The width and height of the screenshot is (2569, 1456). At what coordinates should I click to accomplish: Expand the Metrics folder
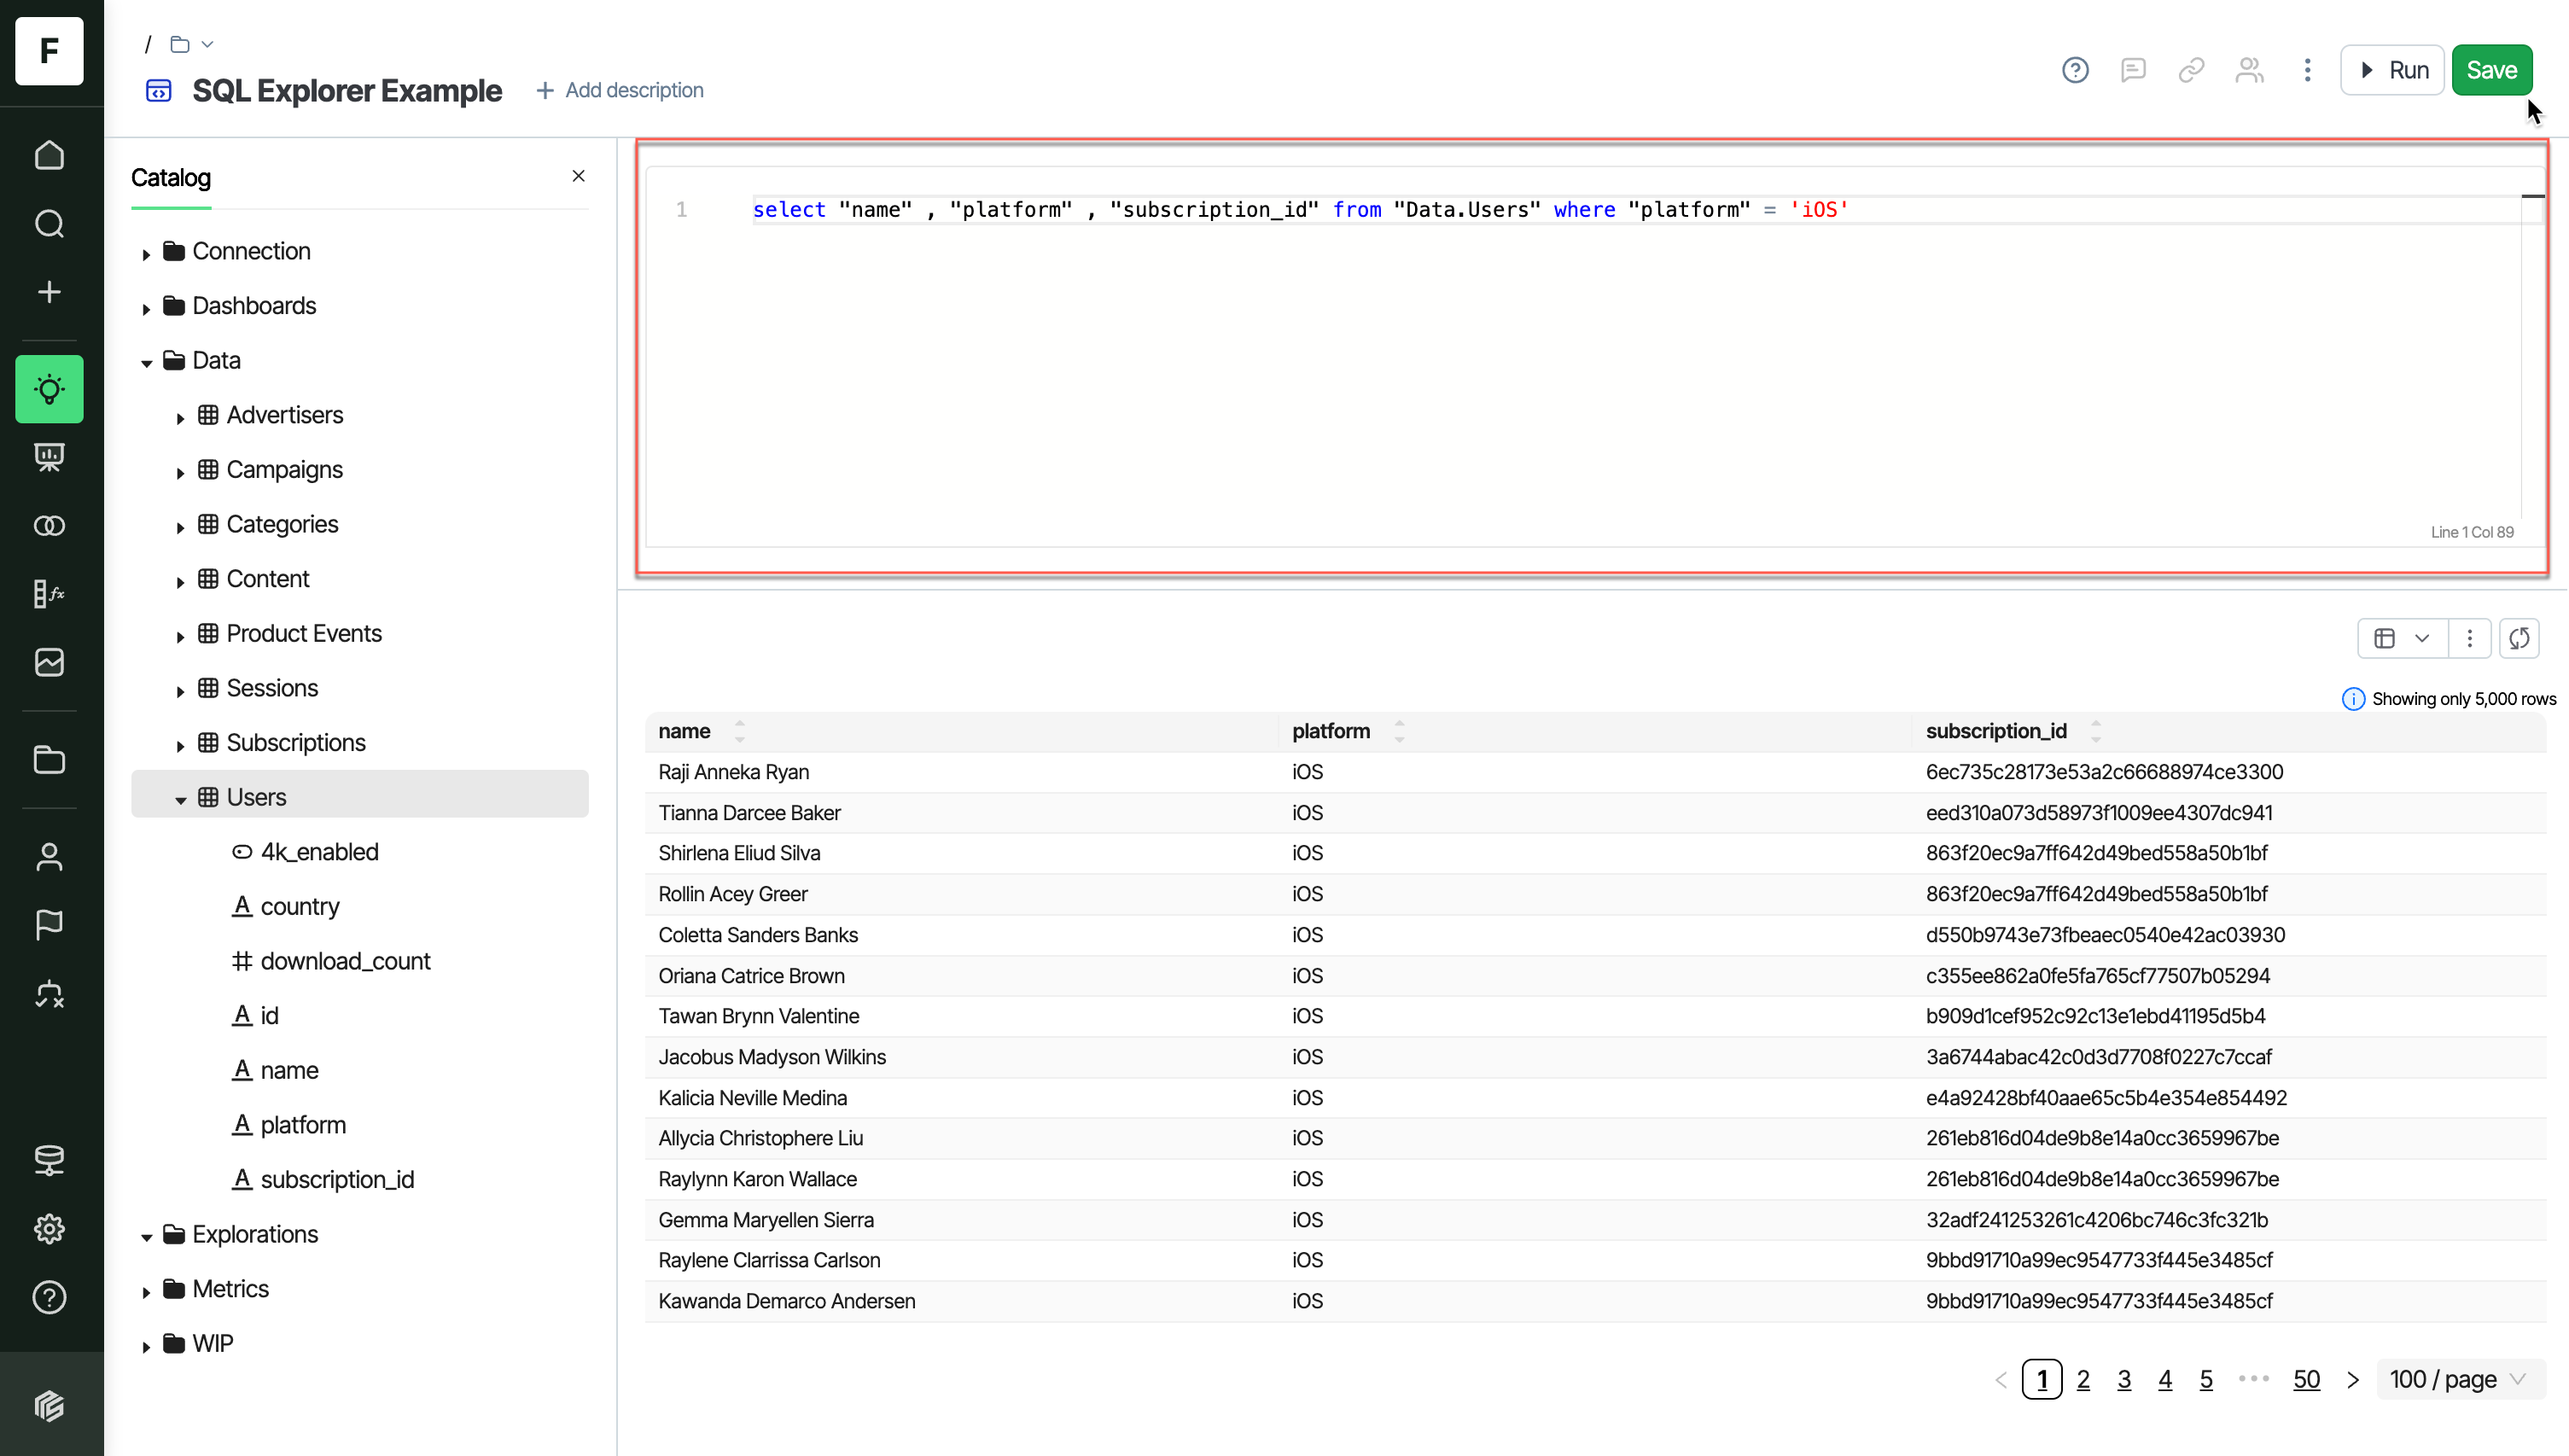[146, 1291]
